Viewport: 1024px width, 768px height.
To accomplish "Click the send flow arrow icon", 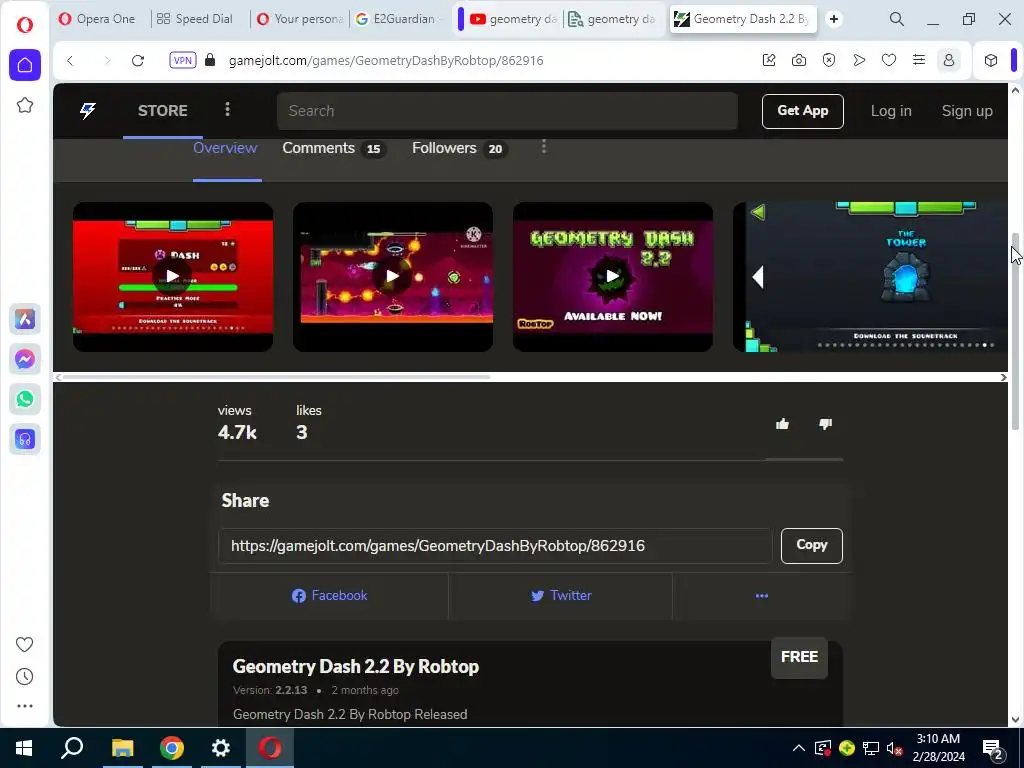I will pos(859,60).
